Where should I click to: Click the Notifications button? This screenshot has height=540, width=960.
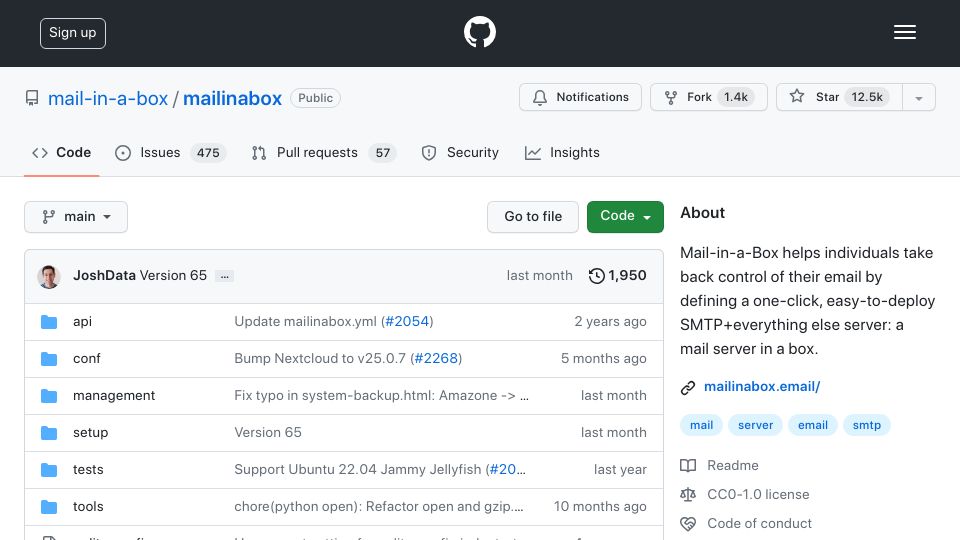coord(580,97)
